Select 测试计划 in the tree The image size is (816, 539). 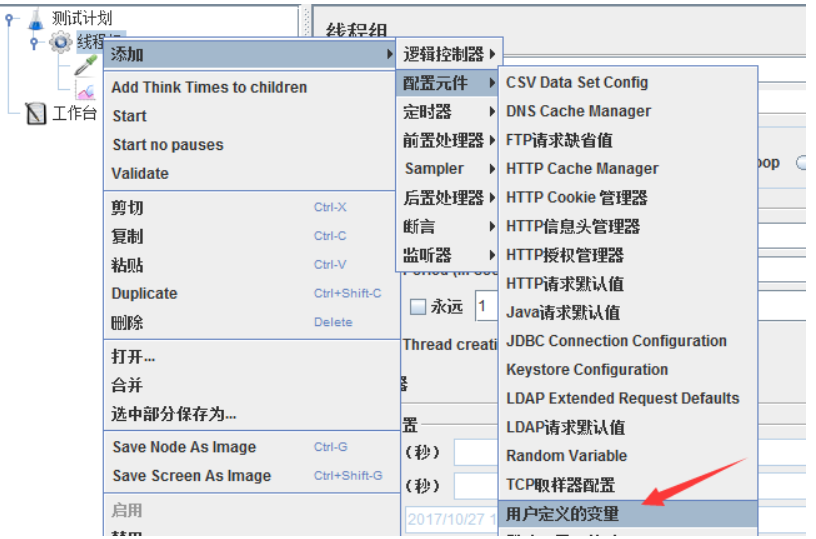(82, 18)
